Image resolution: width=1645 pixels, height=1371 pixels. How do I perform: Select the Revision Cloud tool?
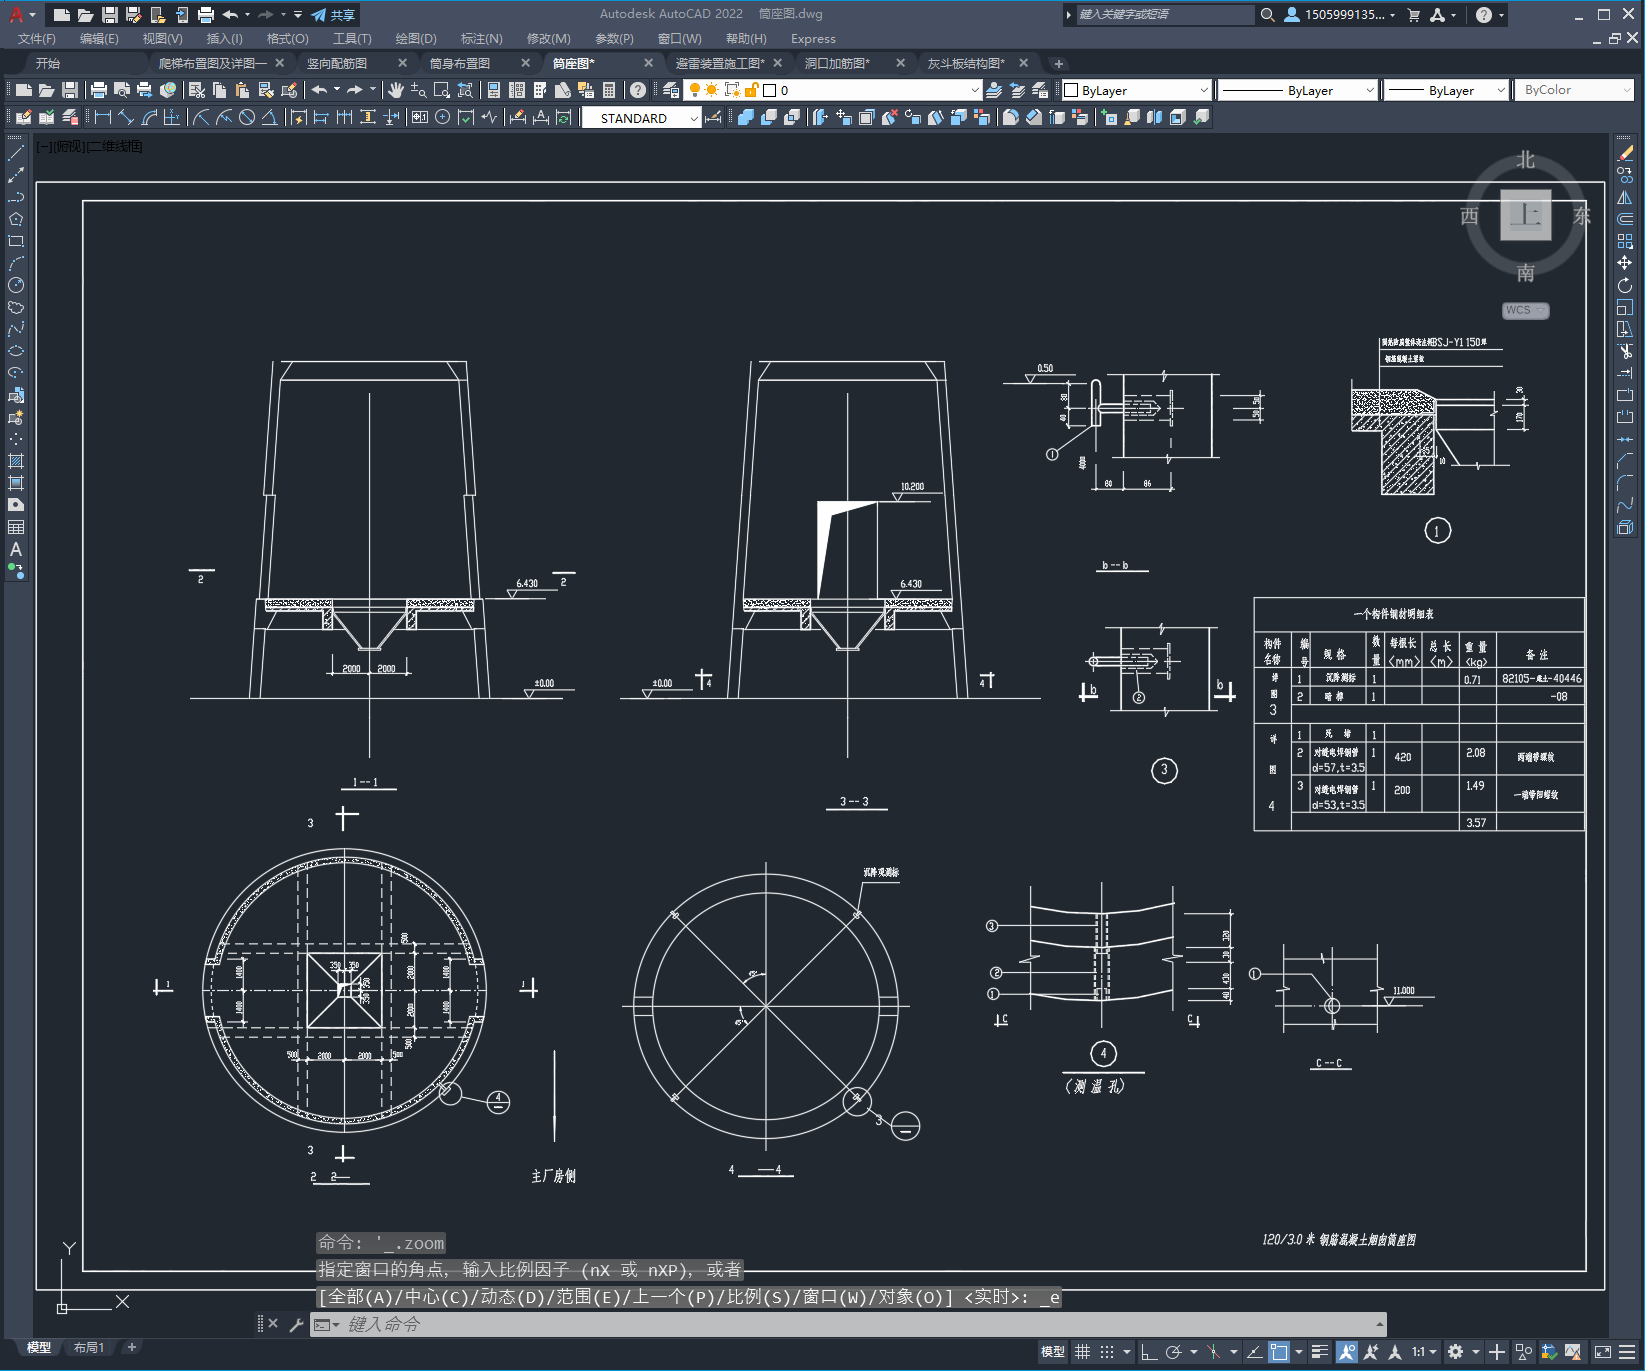pos(16,307)
